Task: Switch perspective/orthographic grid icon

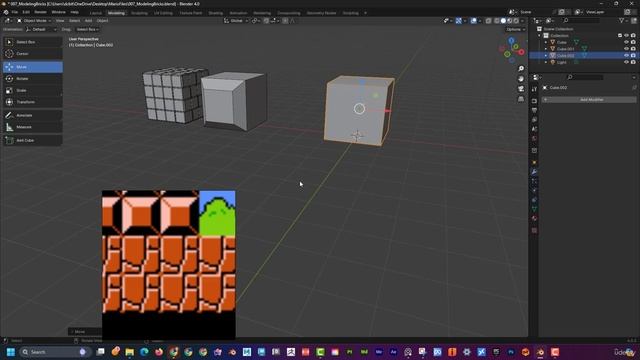Action: 521,99
